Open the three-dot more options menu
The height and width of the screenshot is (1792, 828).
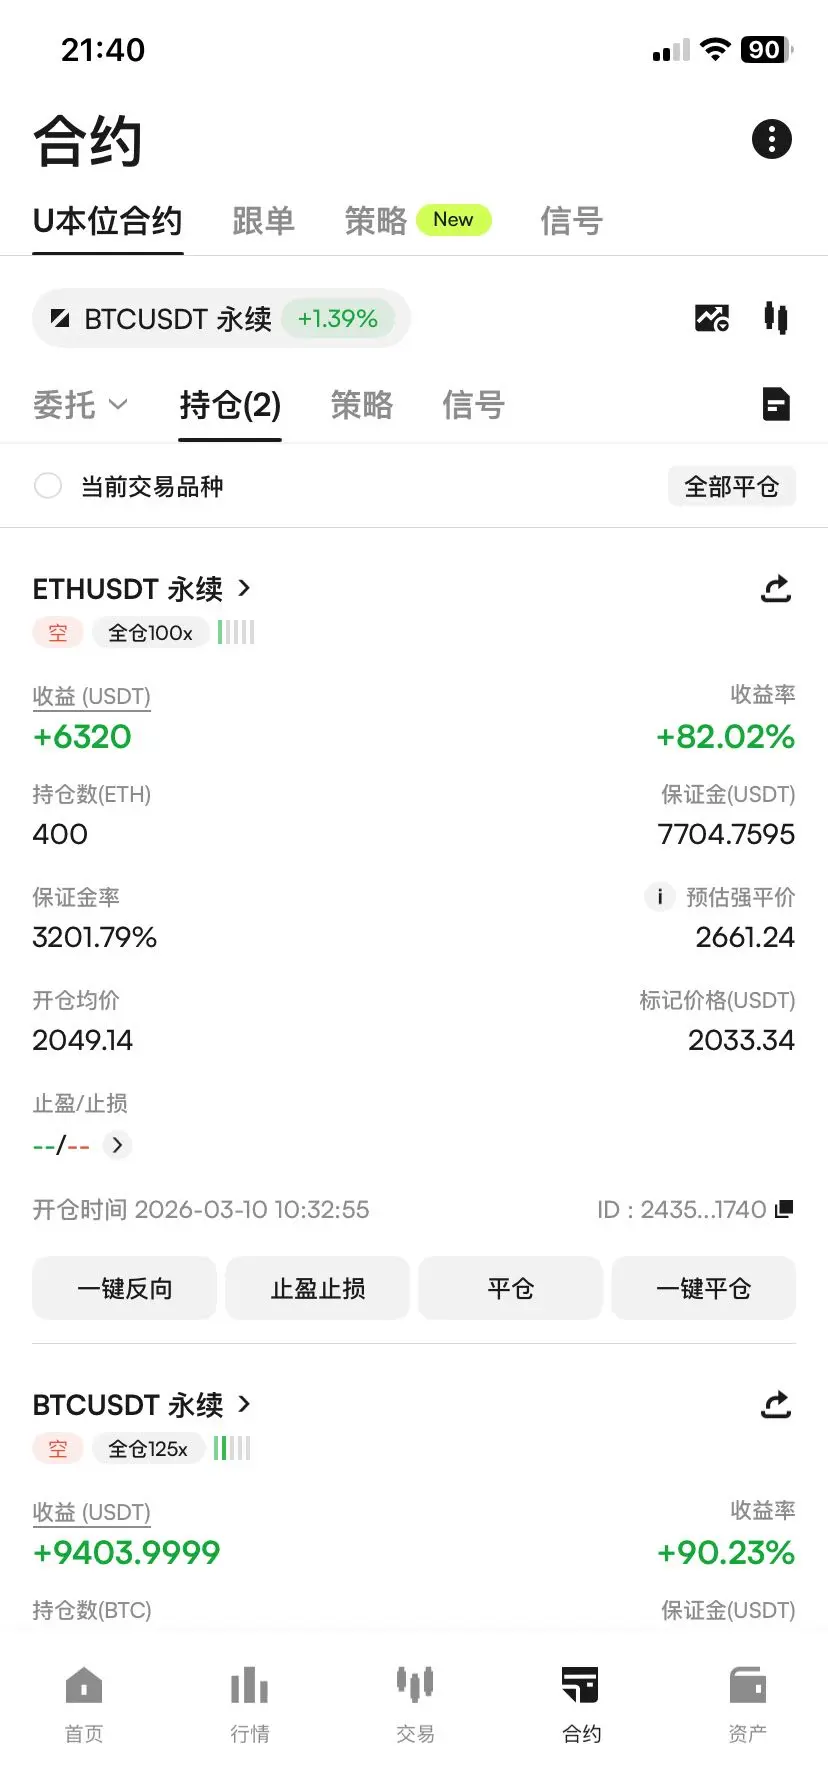(x=771, y=139)
